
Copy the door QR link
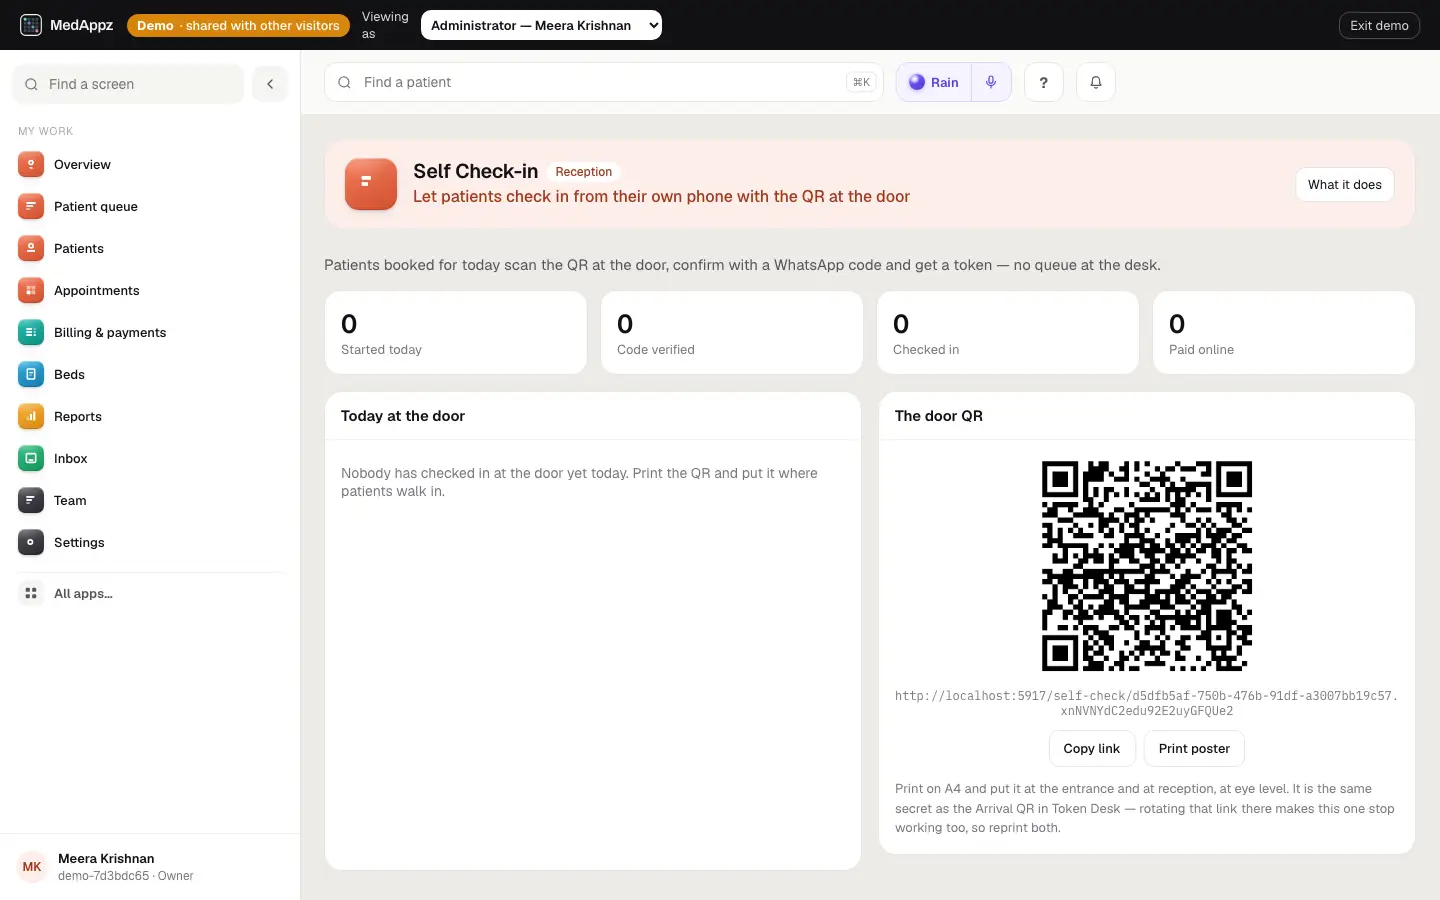[x=1092, y=748]
